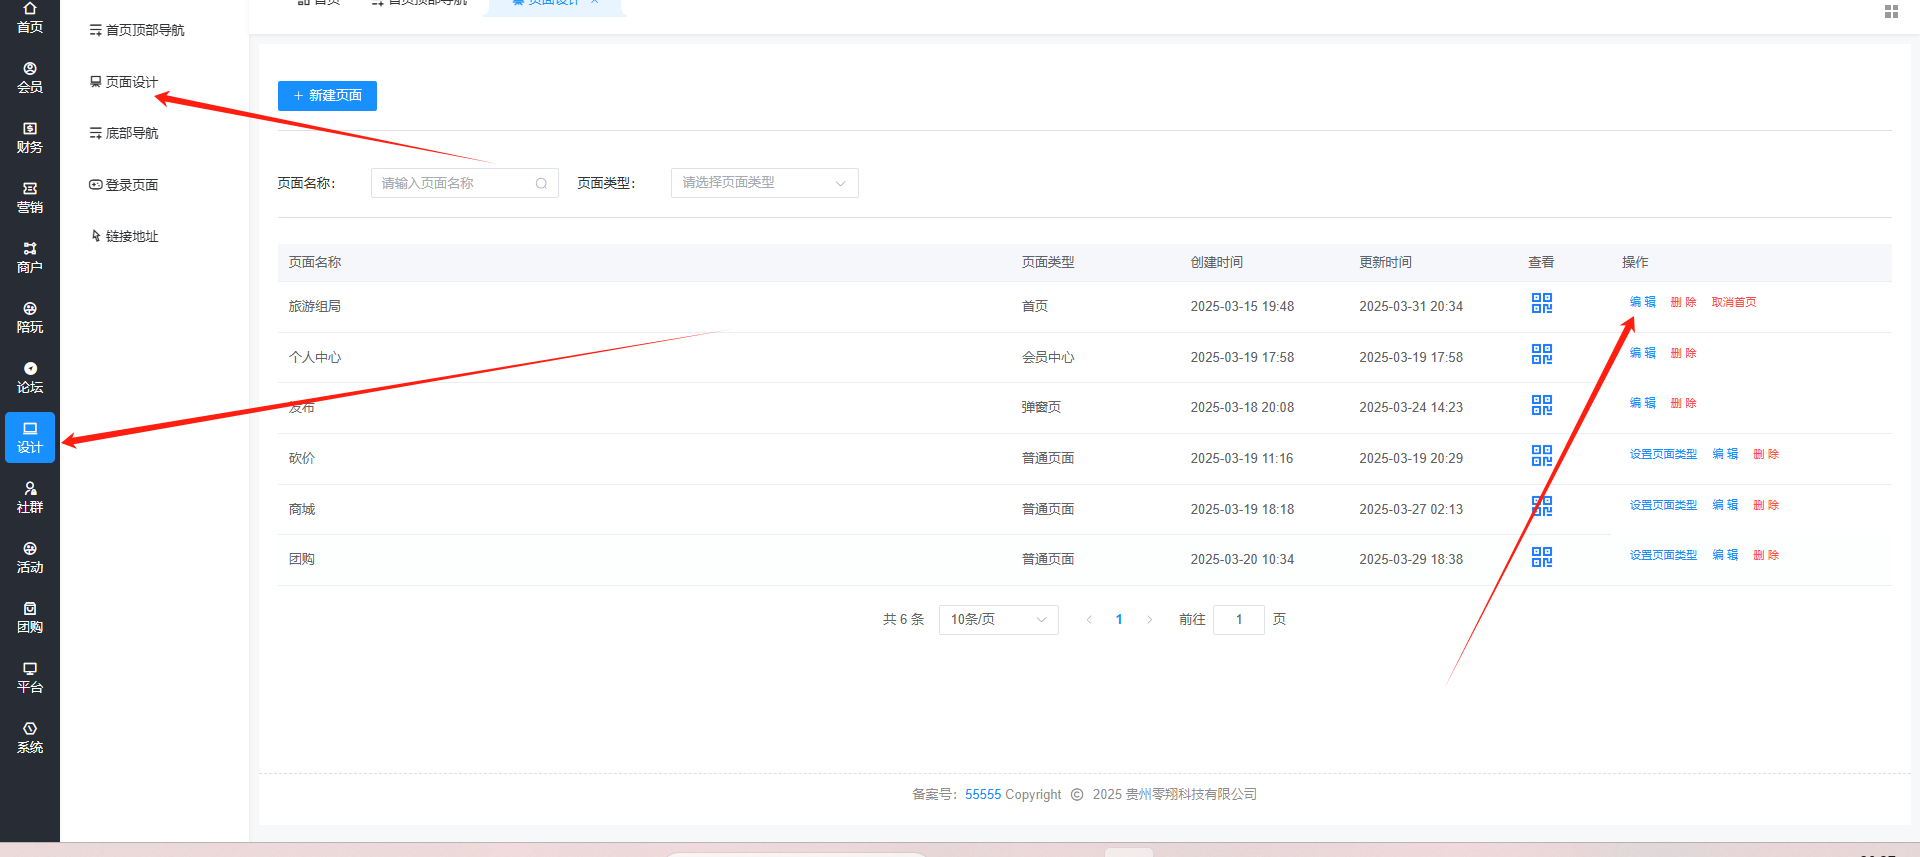Go to next page arrow in pagination
Screen dimensions: 1920x857
[1150, 620]
